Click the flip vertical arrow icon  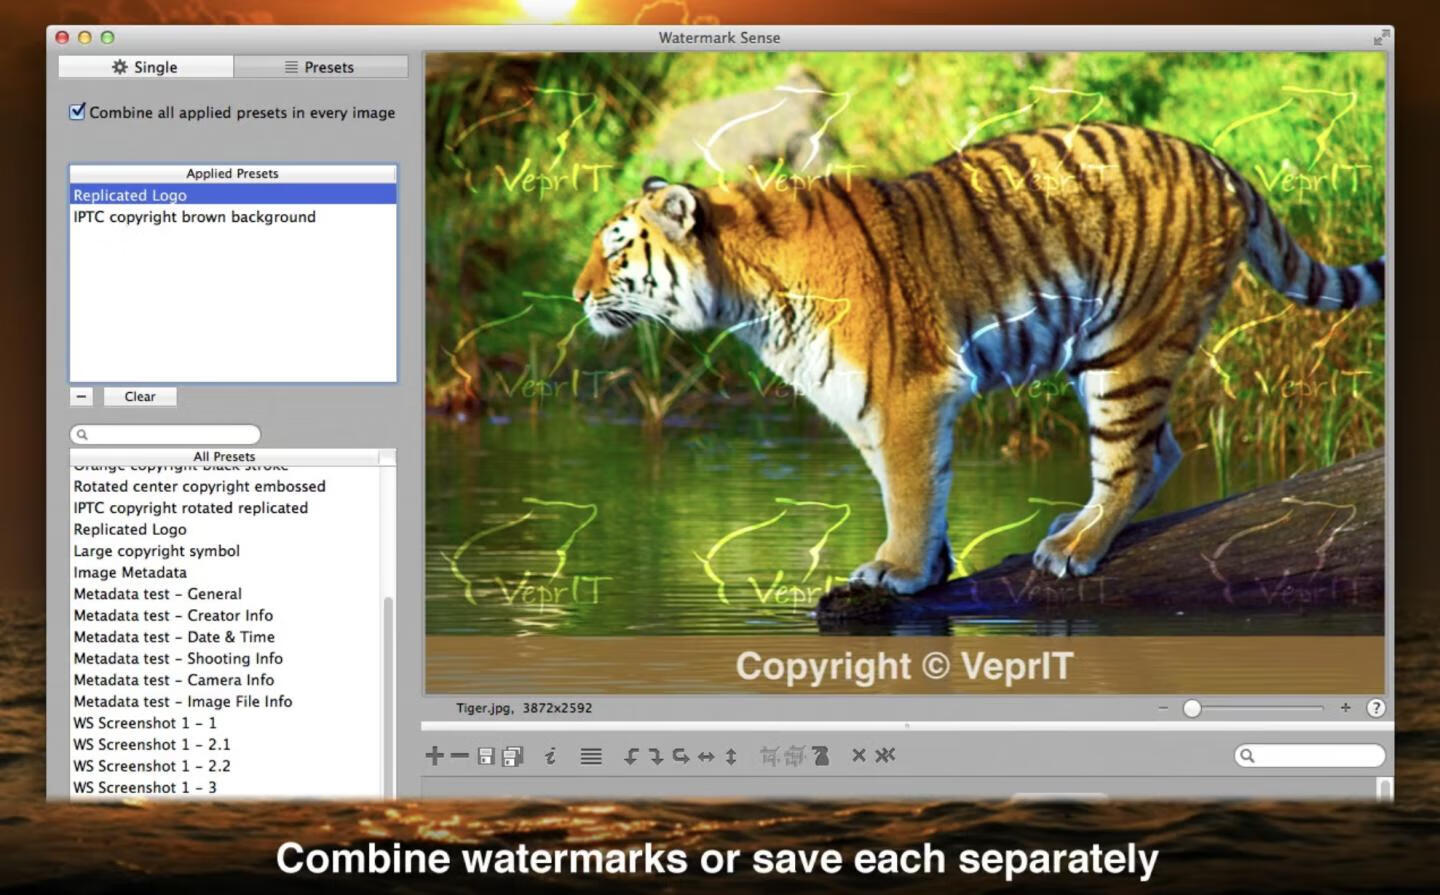731,756
